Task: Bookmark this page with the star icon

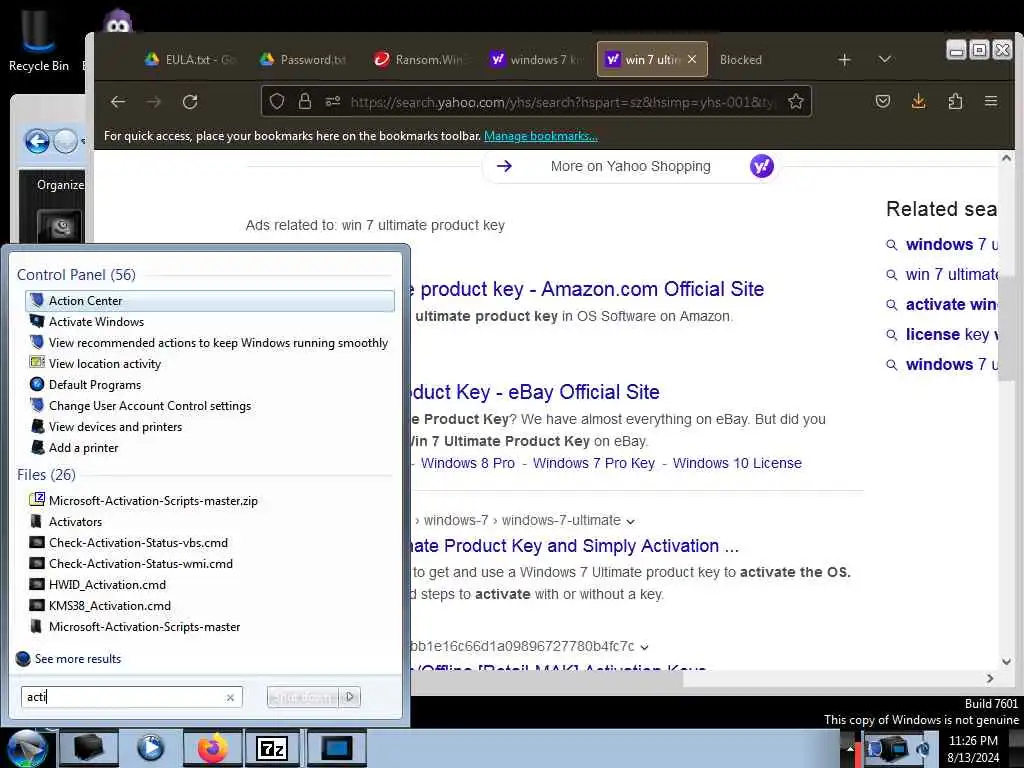Action: (795, 101)
